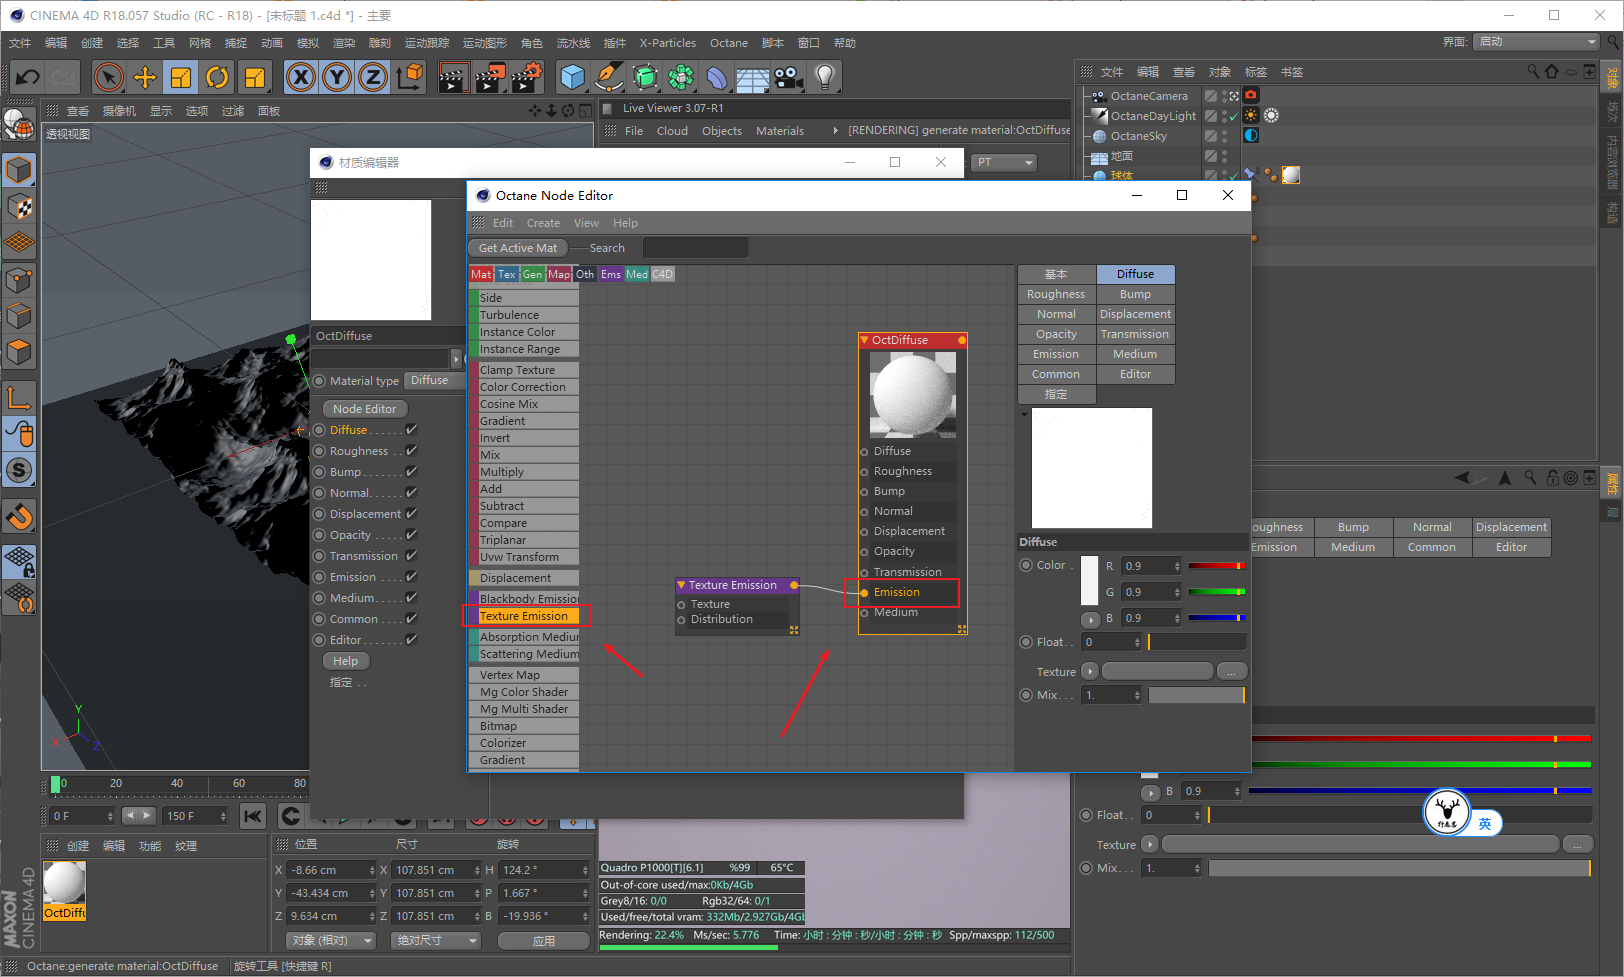The width and height of the screenshot is (1624, 977).
Task: Toggle the Displacement channel checkbox
Action: click(411, 514)
